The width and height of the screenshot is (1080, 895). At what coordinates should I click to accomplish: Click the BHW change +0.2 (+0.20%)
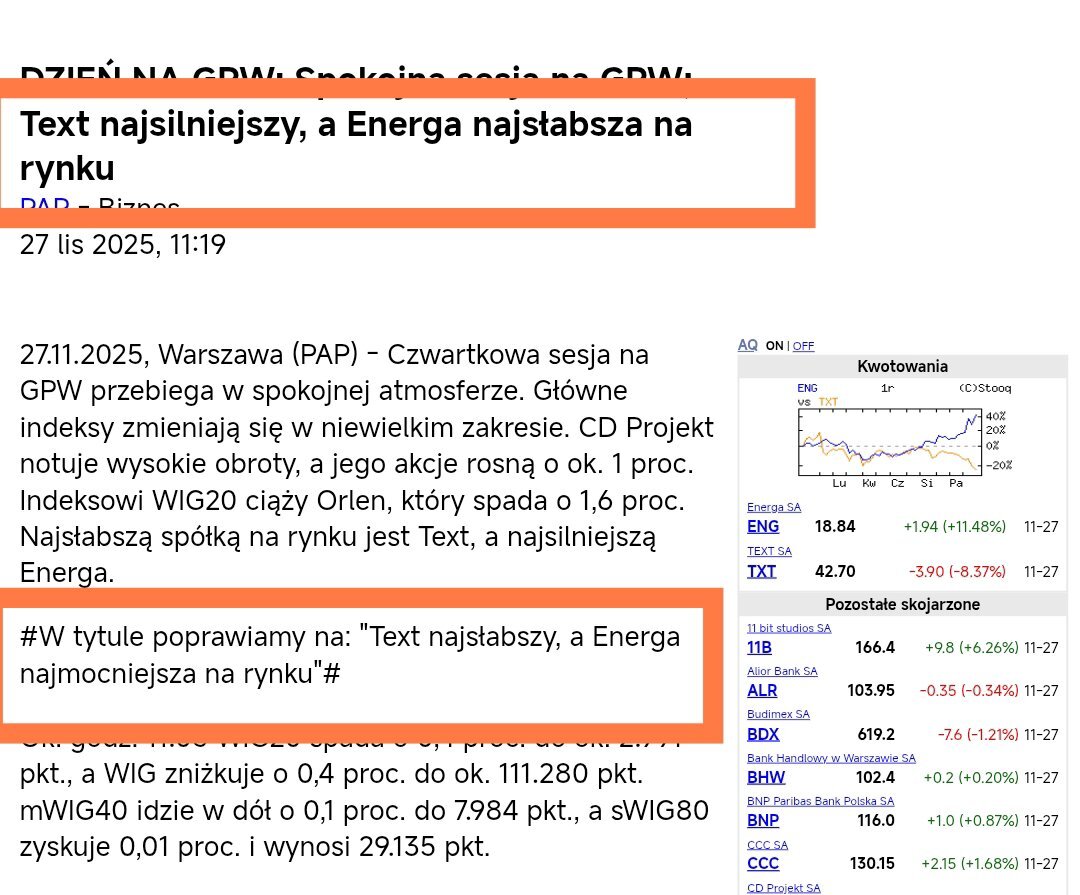tap(970, 777)
